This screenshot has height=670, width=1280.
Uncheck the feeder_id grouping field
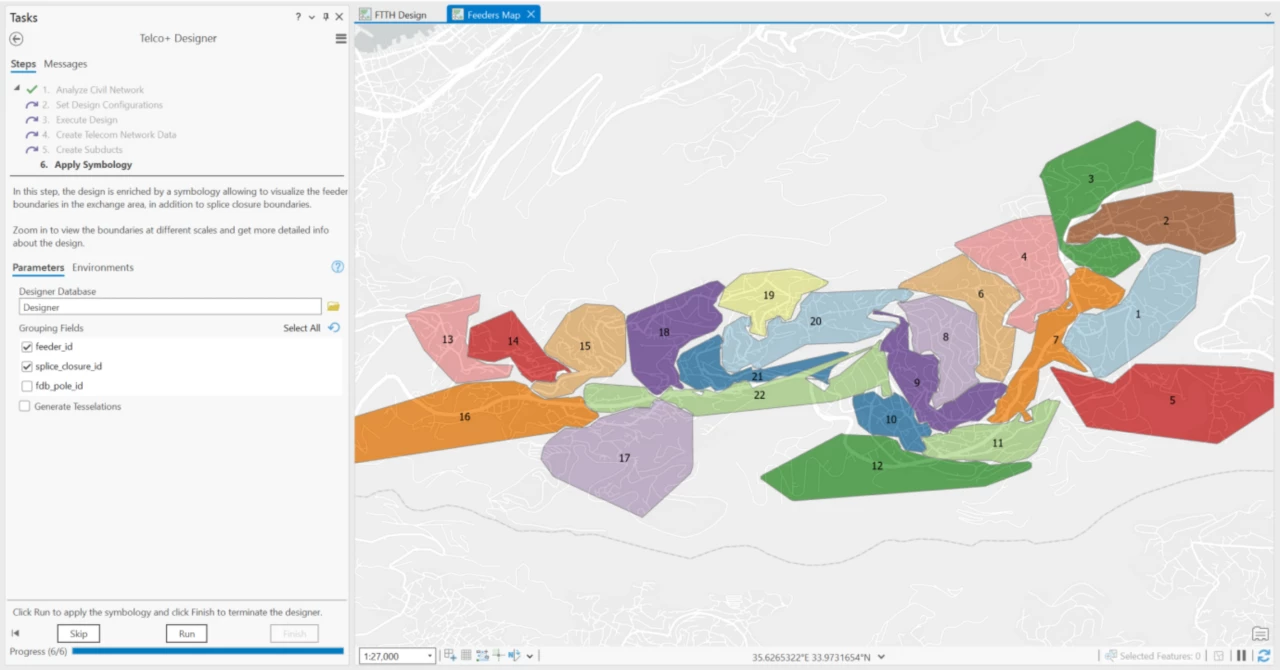point(26,347)
